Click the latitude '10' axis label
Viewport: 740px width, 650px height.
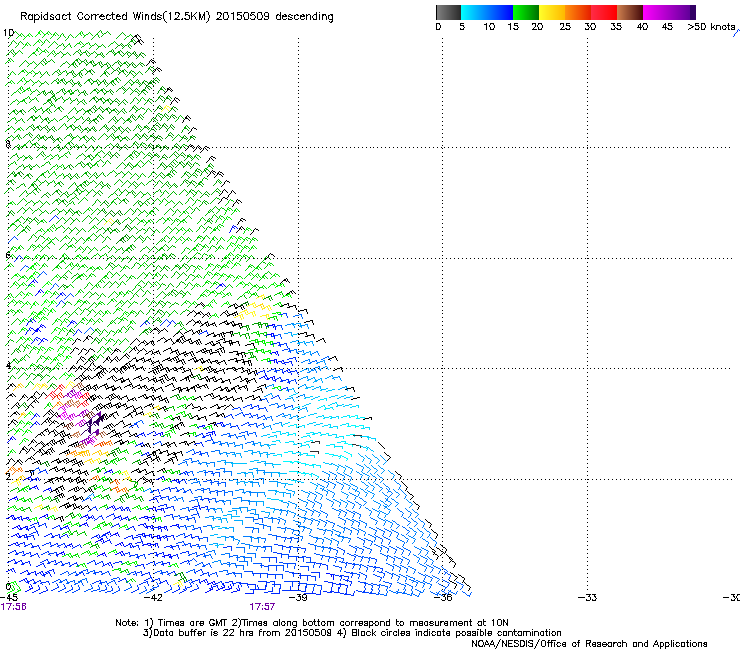click(x=8, y=33)
